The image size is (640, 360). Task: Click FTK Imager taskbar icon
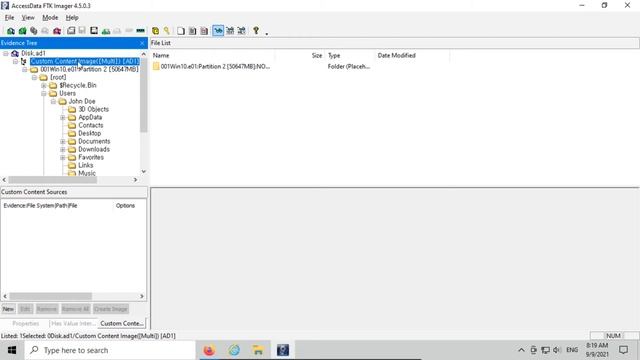pos(282,350)
